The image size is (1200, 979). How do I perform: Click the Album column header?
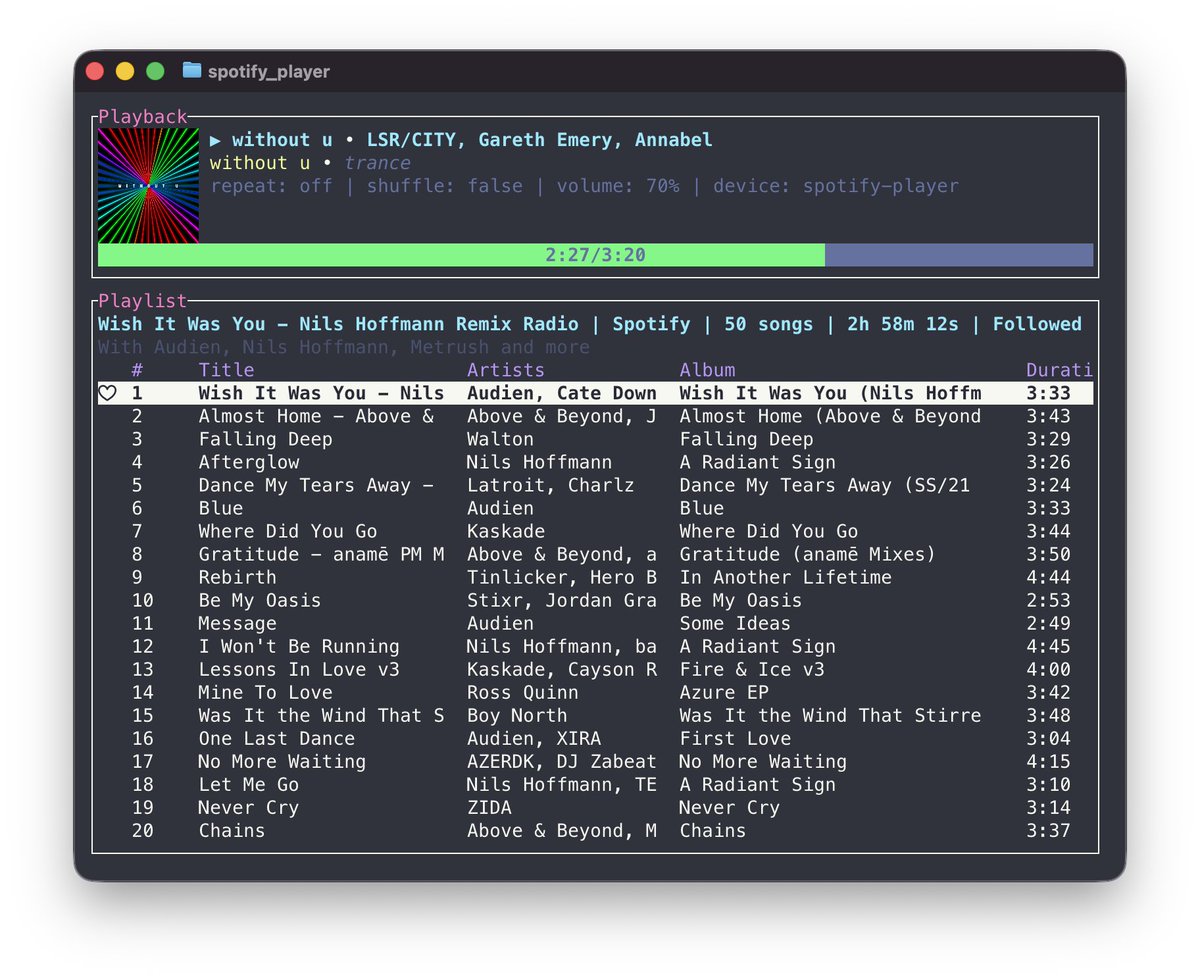707,371
